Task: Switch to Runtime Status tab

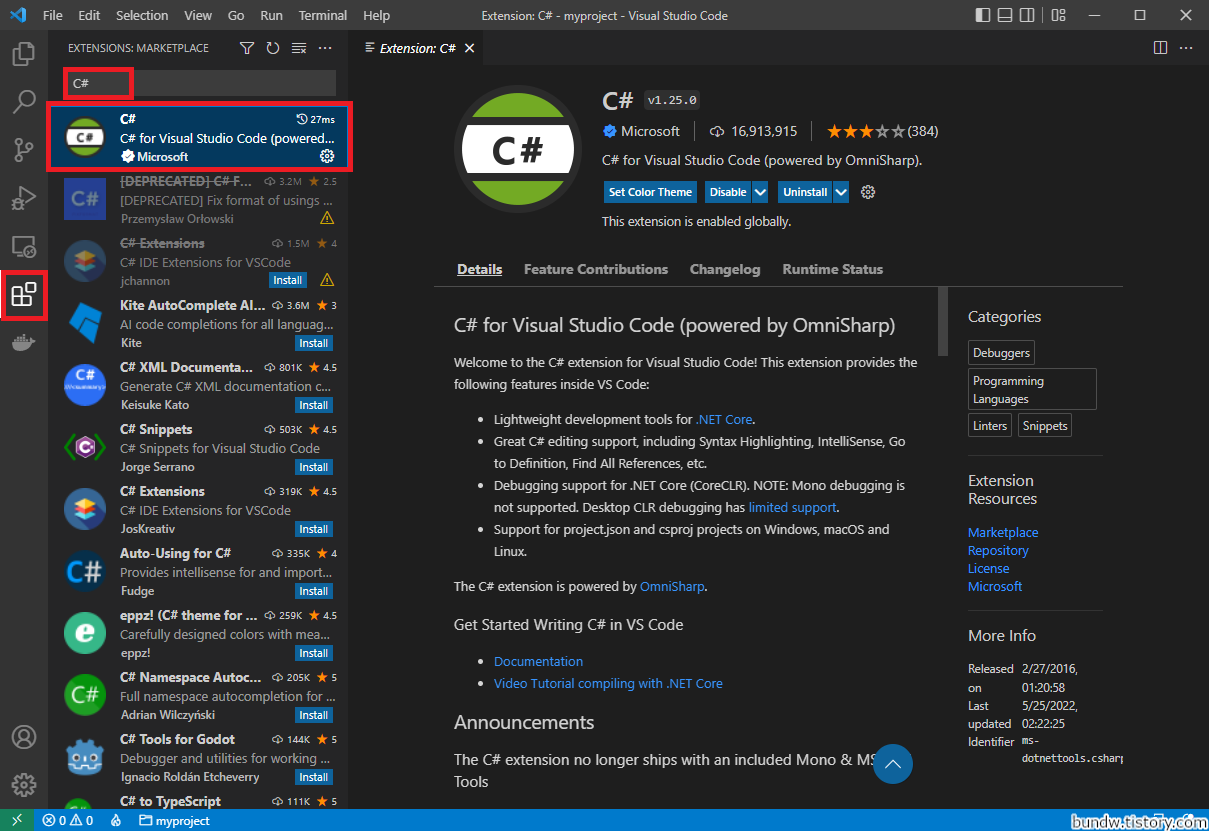Action: coord(833,269)
